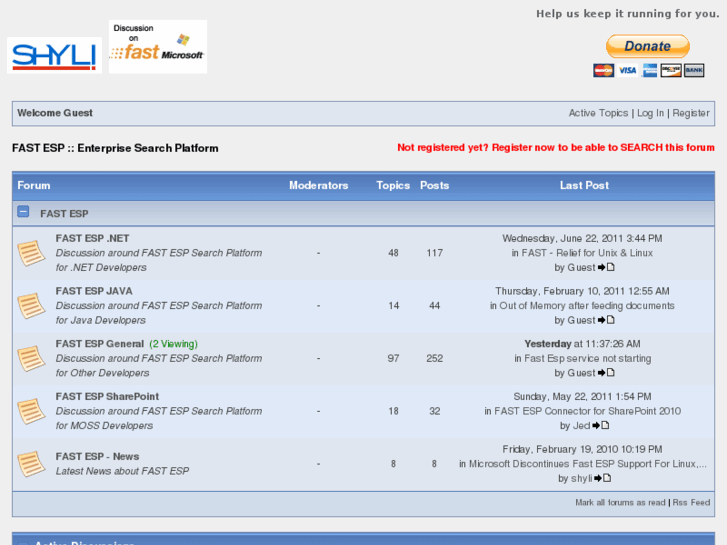Go to last post icon in .NET row
This screenshot has height=545, width=727.
(x=606, y=267)
